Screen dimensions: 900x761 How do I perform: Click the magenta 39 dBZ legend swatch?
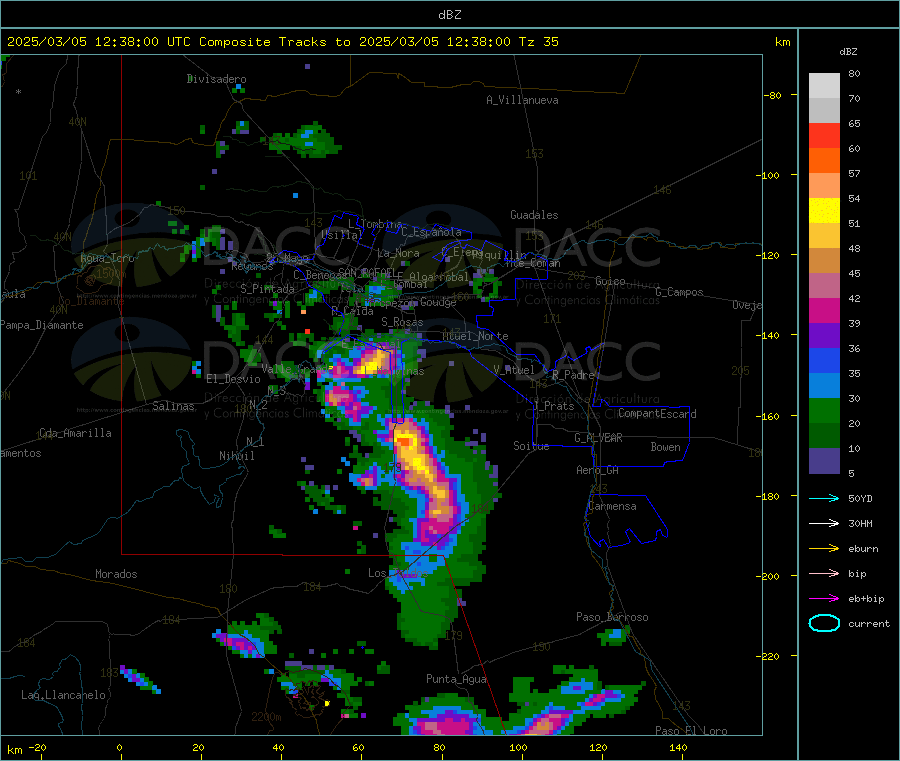pos(824,310)
